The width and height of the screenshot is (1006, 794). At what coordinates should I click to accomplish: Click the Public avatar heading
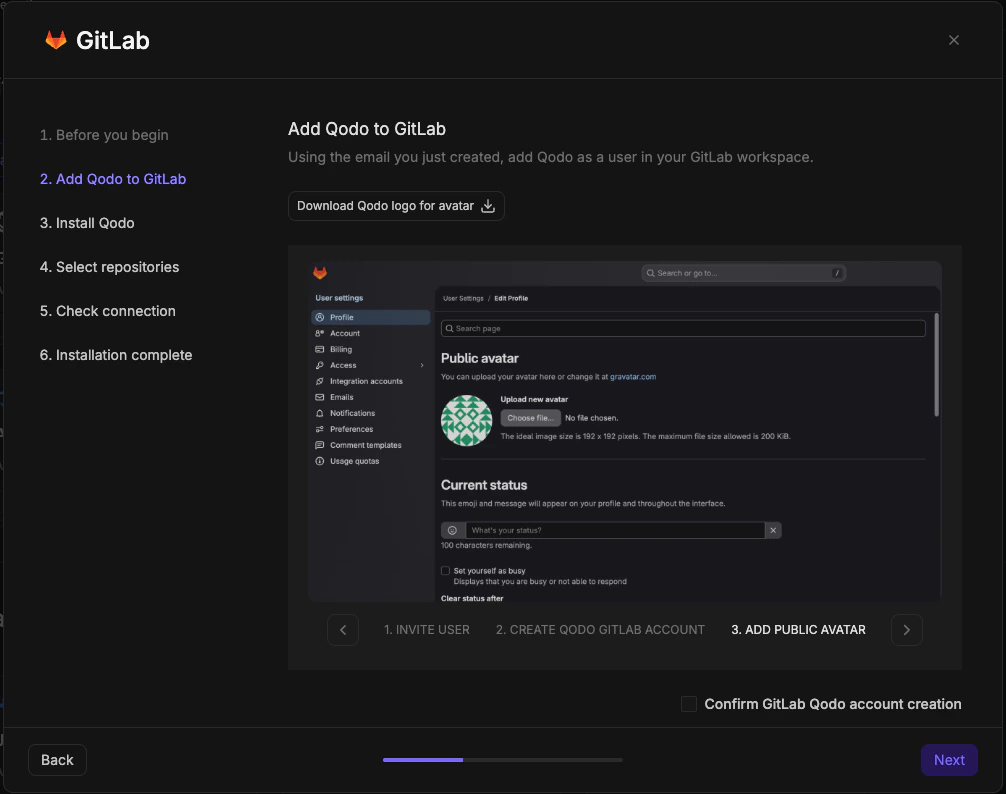pyautogui.click(x=479, y=359)
